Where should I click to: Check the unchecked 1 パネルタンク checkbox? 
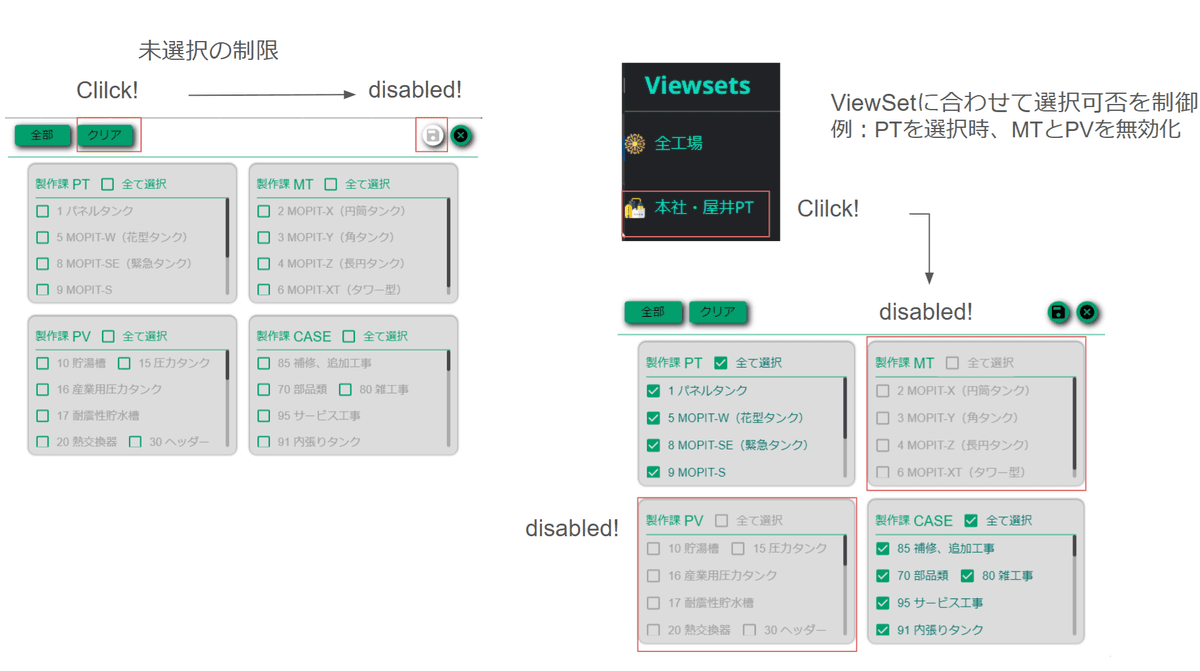(x=43, y=212)
